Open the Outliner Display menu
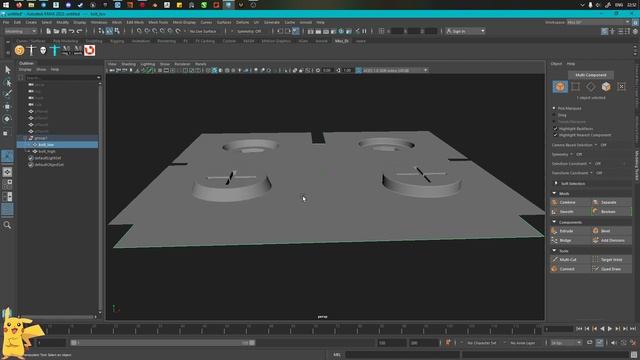 [25, 69]
